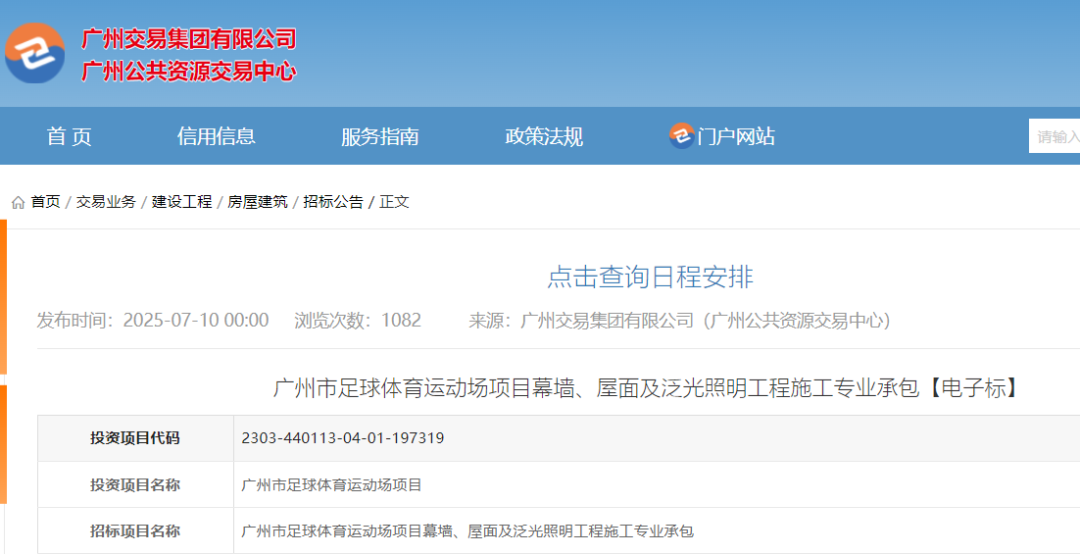Go to 首页 in breadcrumb
Image resolution: width=1080 pixels, height=554 pixels.
click(45, 202)
